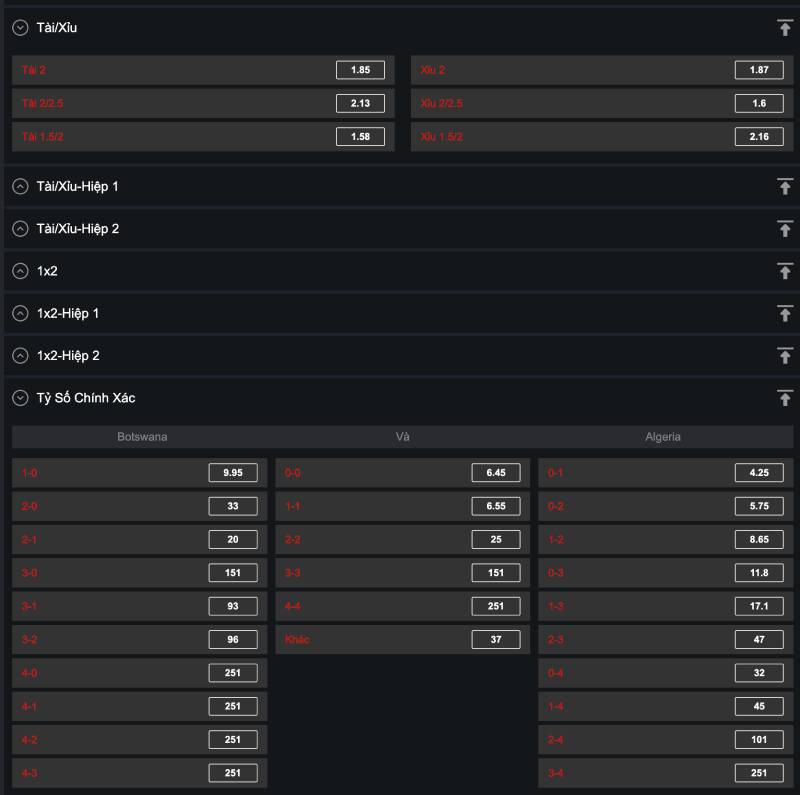The width and height of the screenshot is (800, 795).
Task: Pick Xỉu 2/2.5 odds 1.6
Action: click(759, 103)
